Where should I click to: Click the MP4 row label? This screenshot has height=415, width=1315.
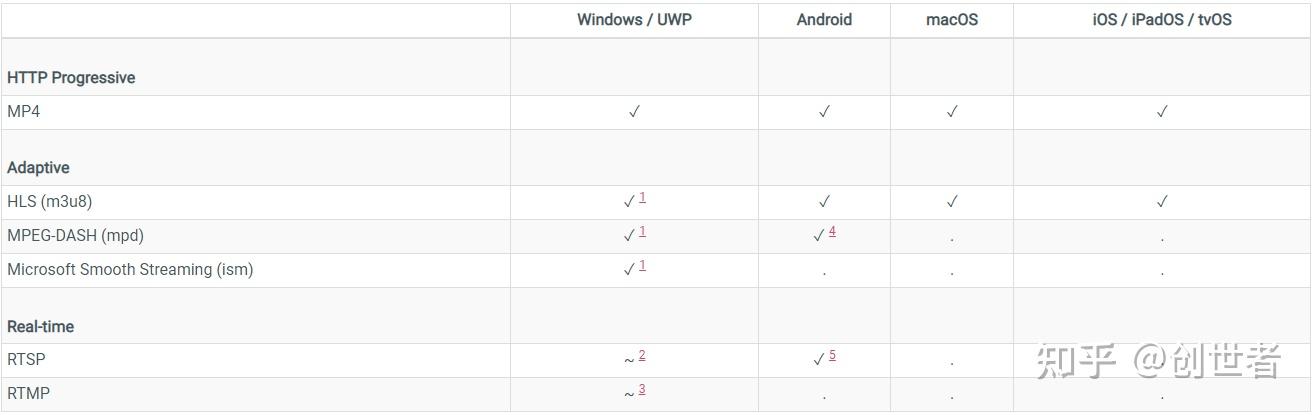pos(24,112)
